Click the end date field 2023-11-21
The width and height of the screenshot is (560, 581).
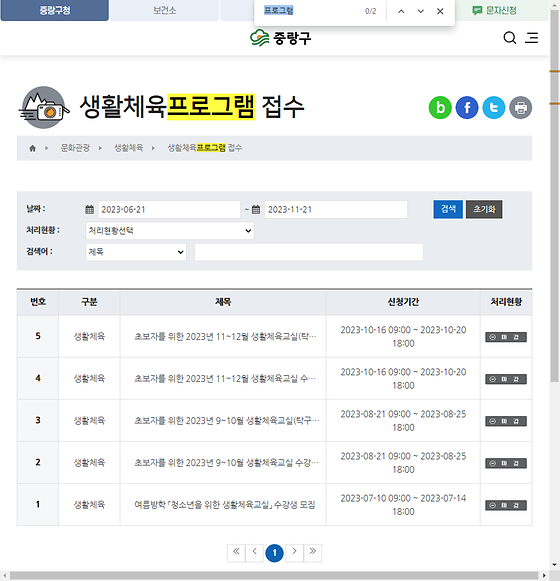(336, 210)
